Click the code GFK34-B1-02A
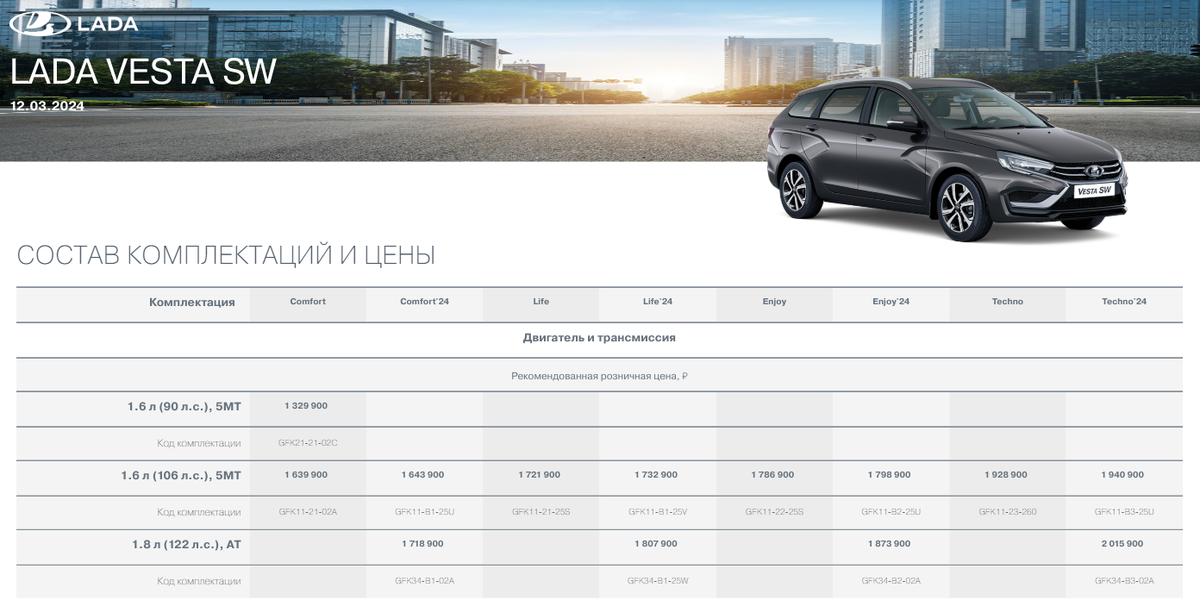The width and height of the screenshot is (1200, 600). (x=424, y=580)
